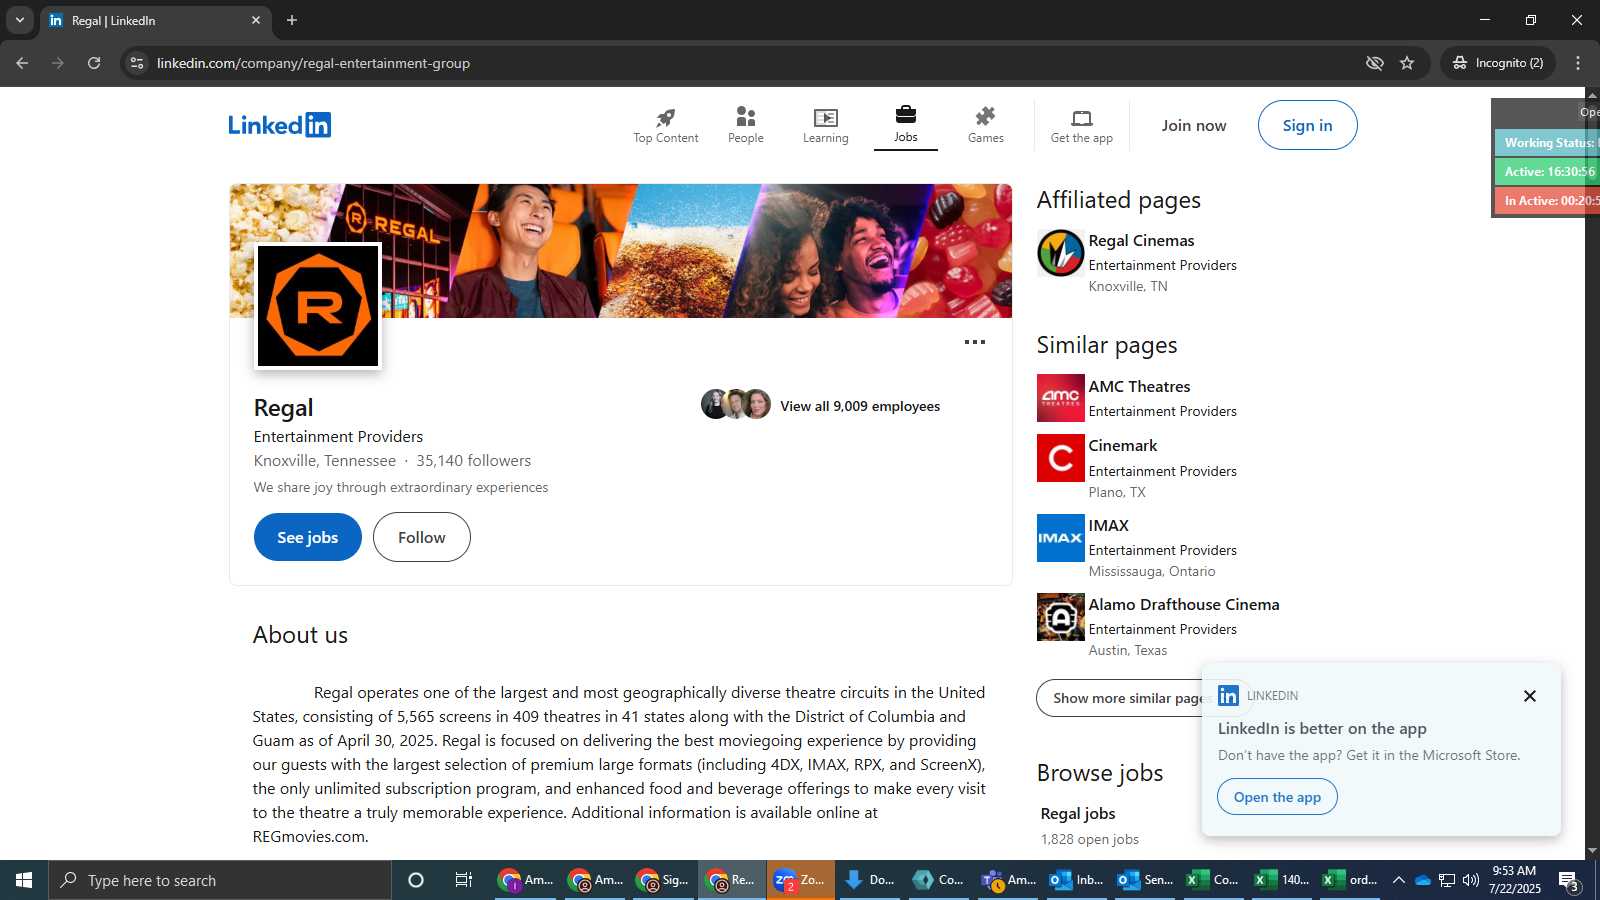The image size is (1600, 900).
Task: Click Open the app button
Action: [x=1277, y=797]
